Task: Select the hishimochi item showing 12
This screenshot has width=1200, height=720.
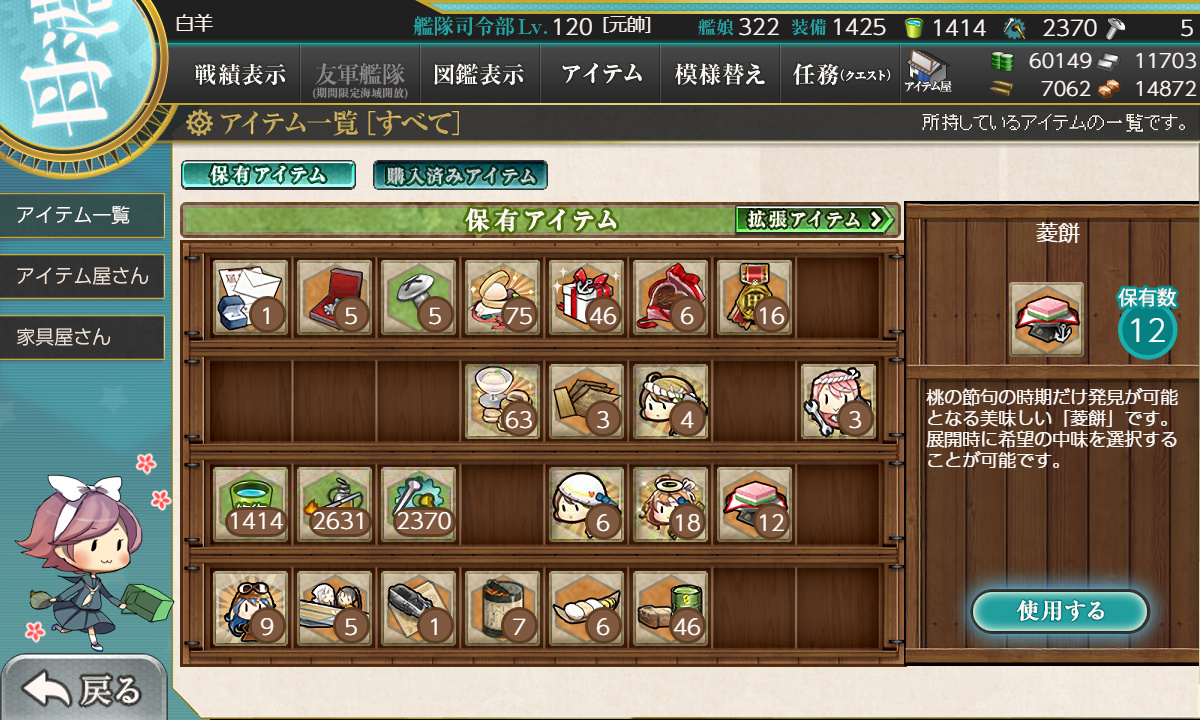Action: pyautogui.click(x=754, y=503)
